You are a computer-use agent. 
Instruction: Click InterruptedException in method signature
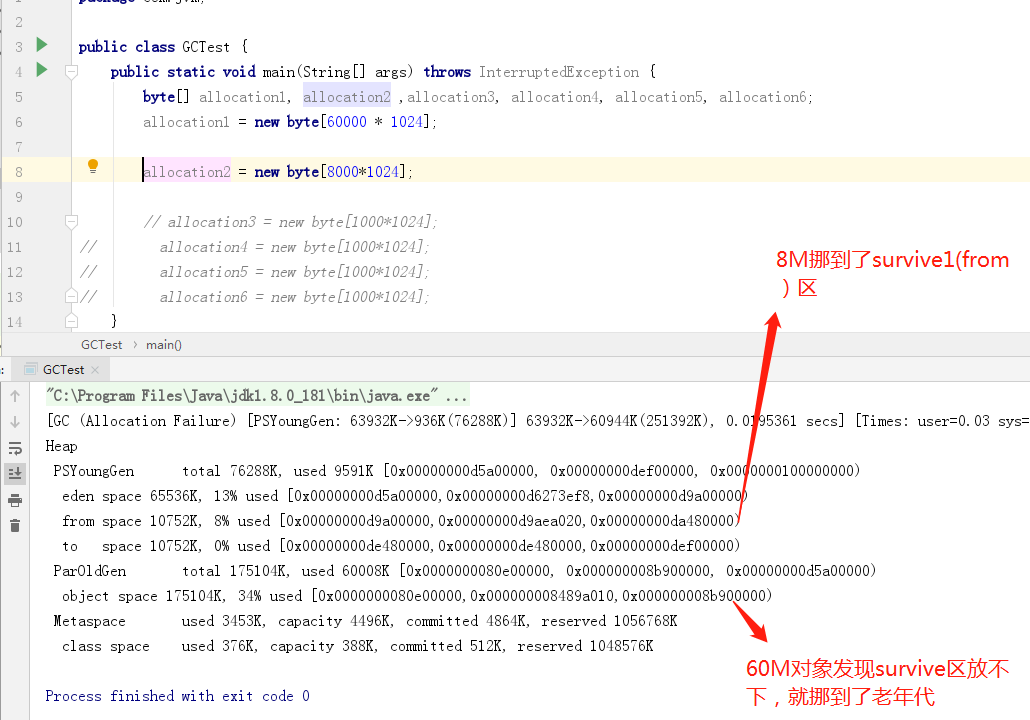558,72
